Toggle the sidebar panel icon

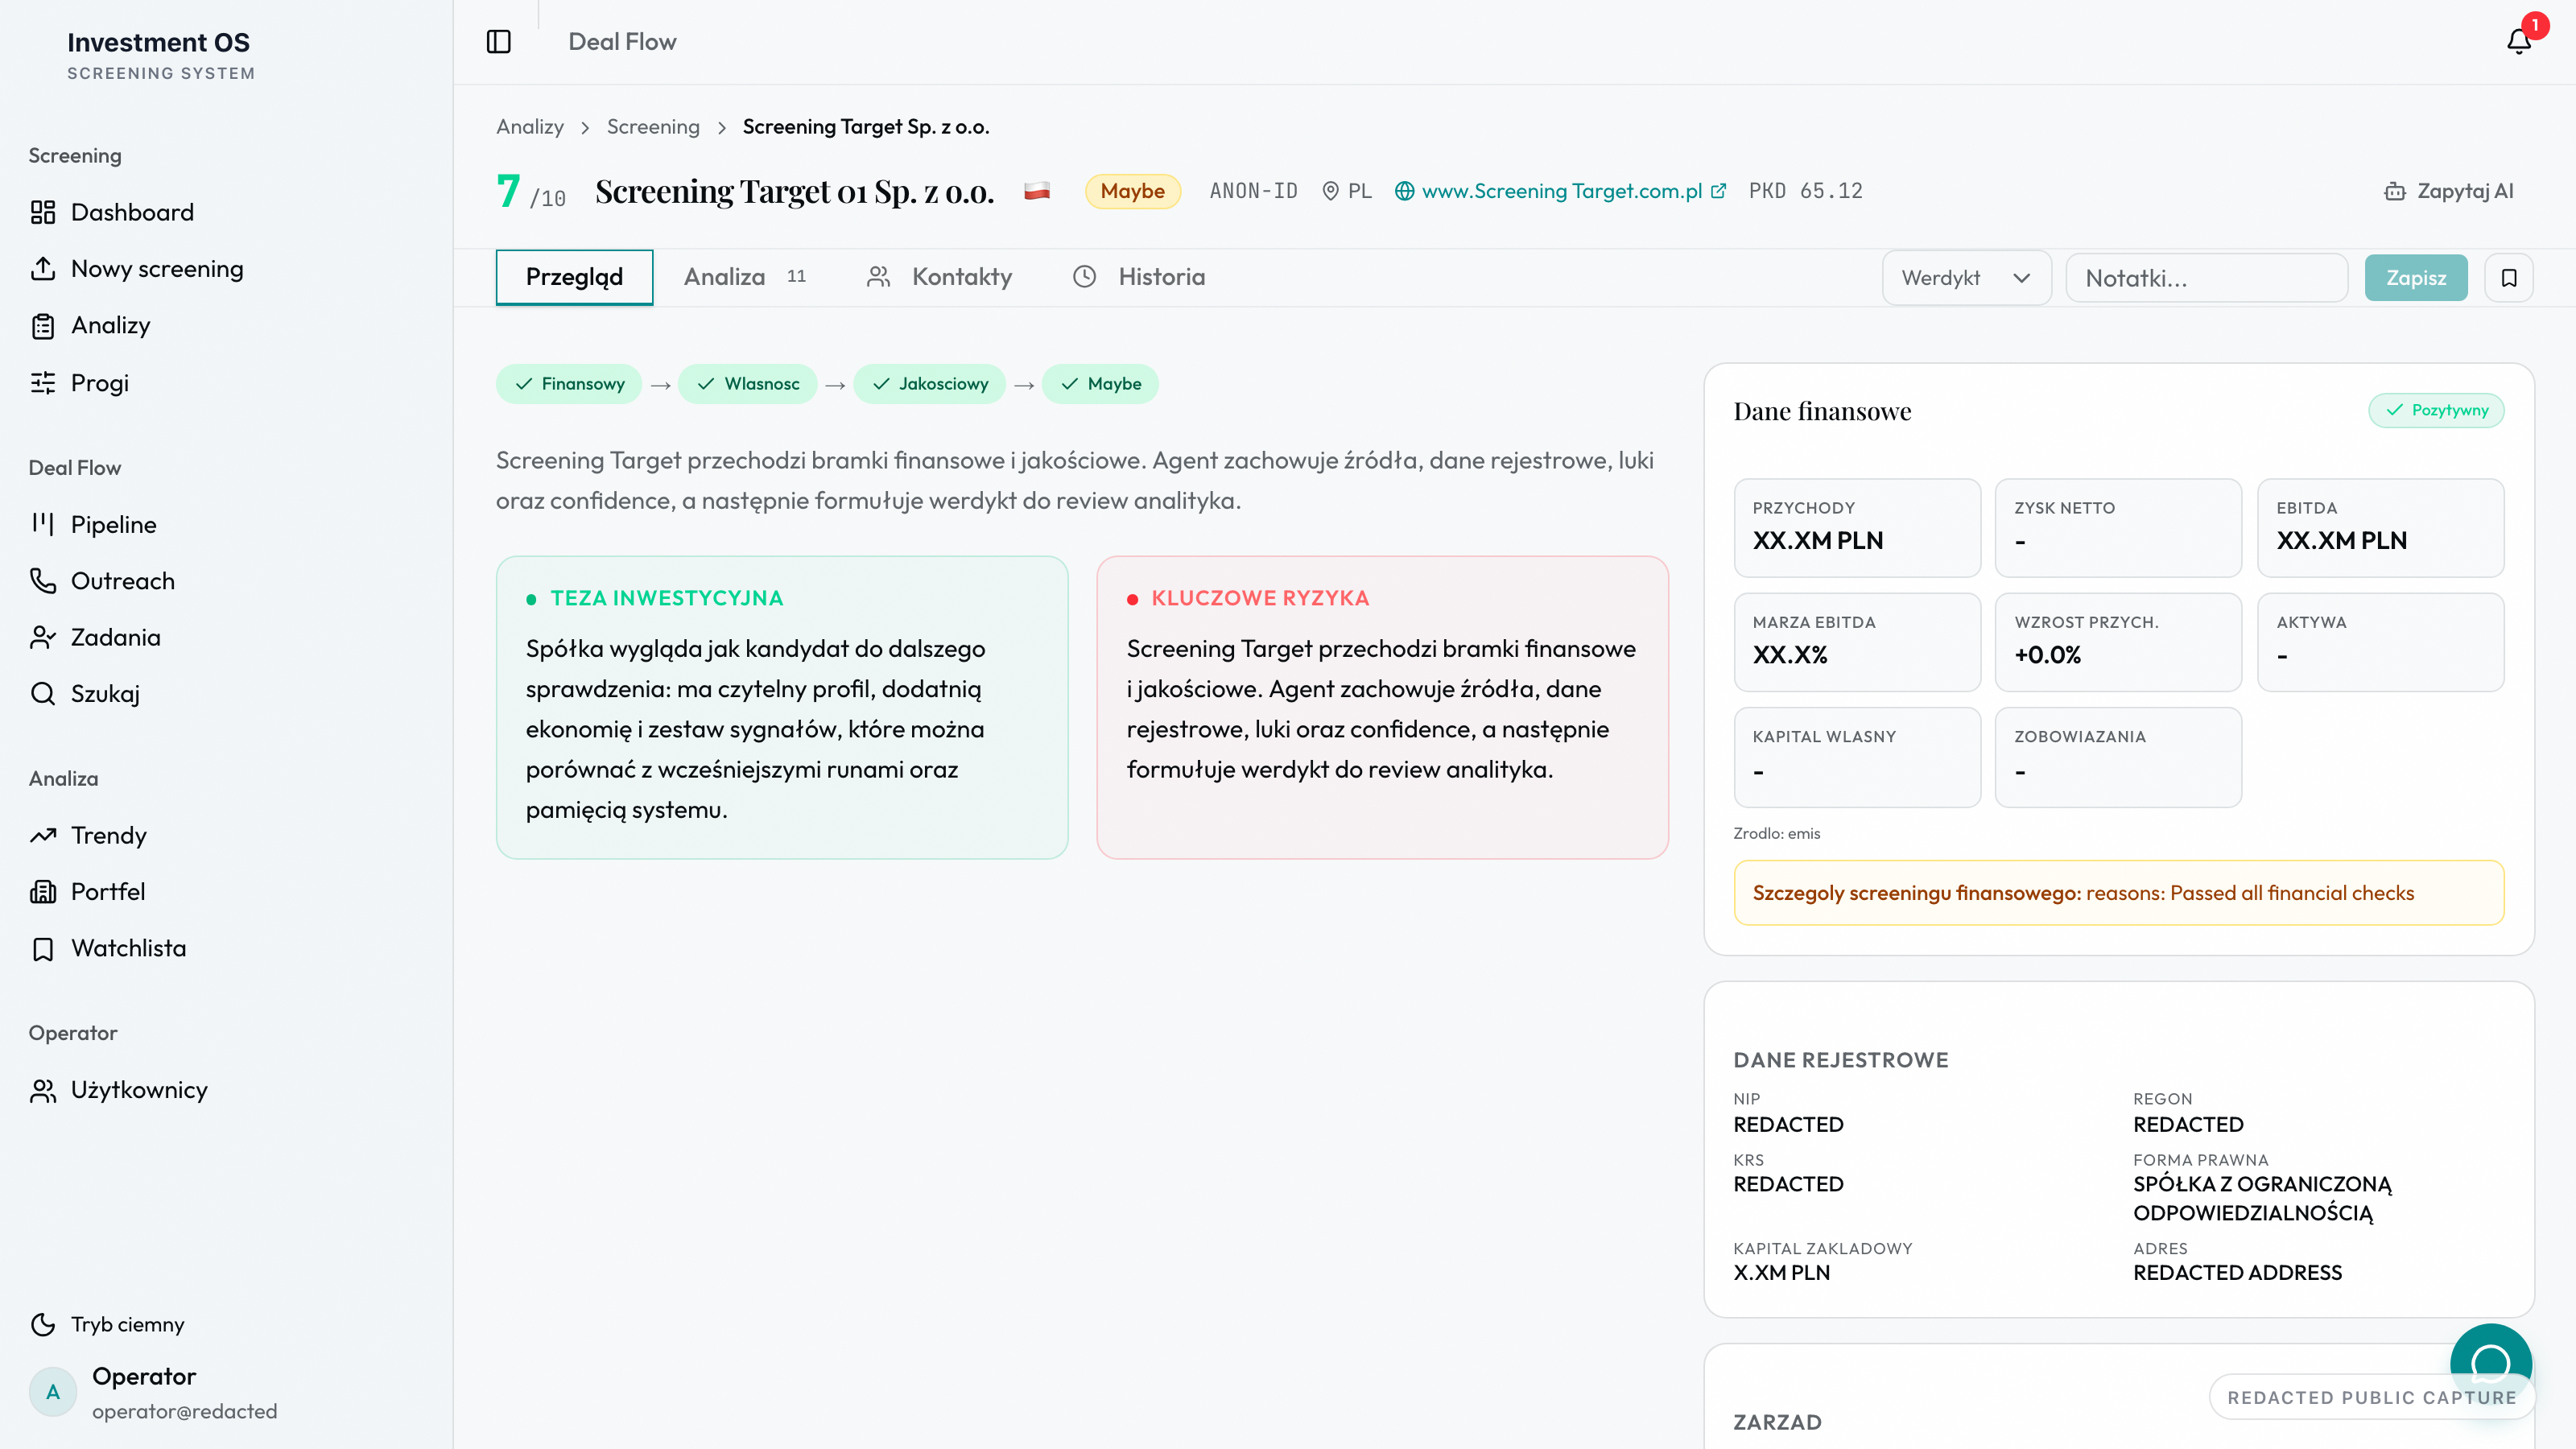click(x=498, y=41)
